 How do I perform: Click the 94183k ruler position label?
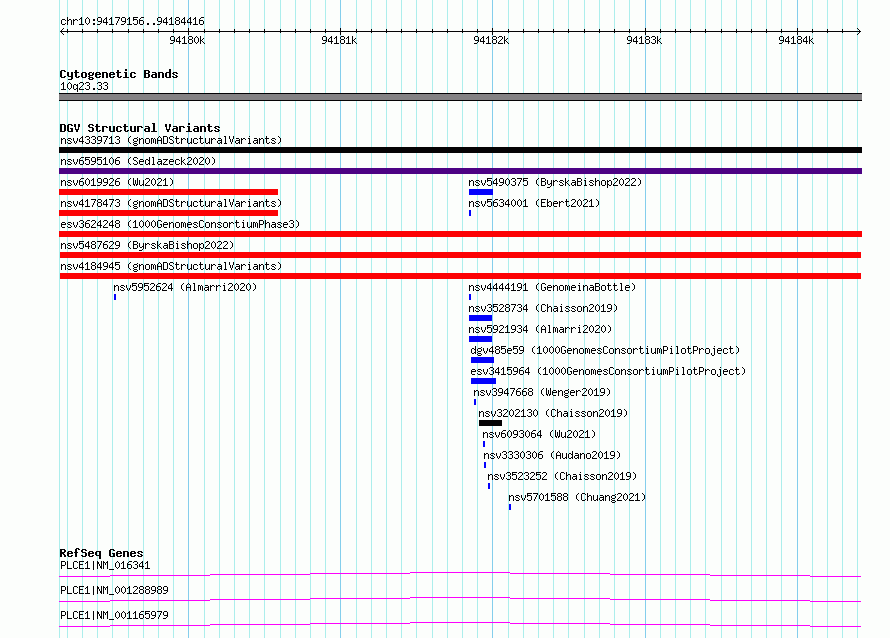644,40
